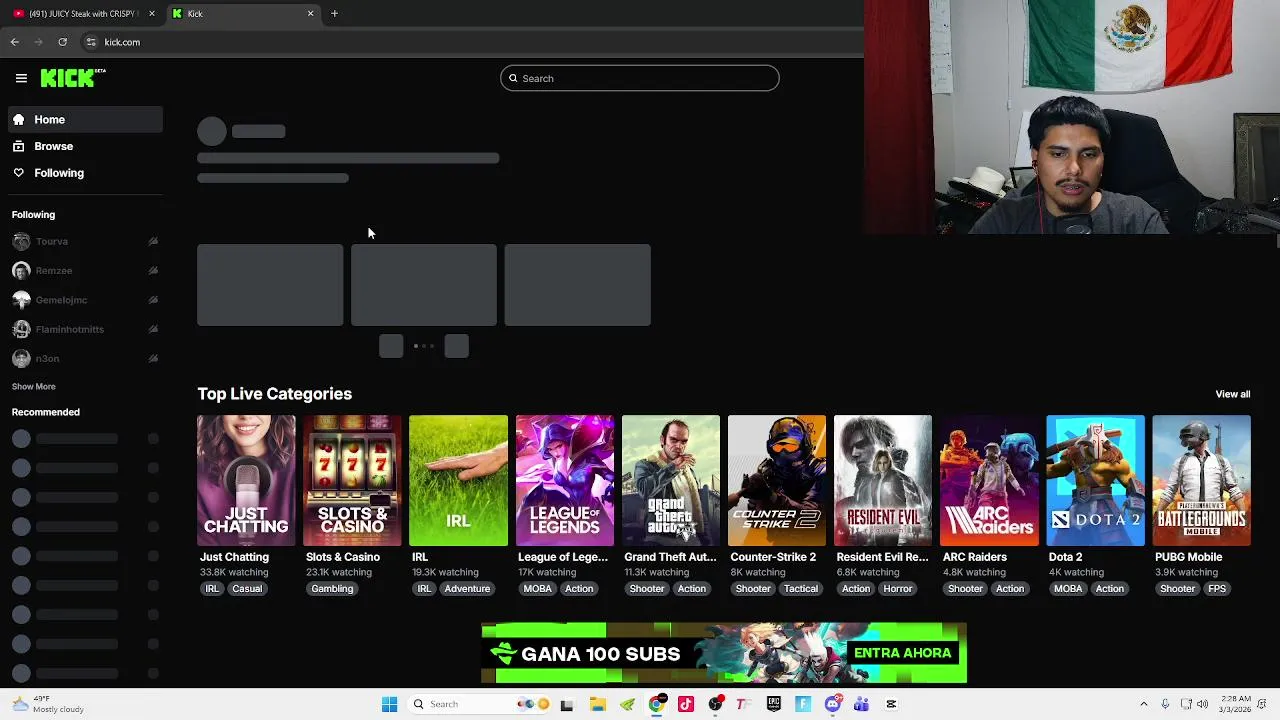Click Gambling tag under Slots & Casino
Viewport: 1280px width, 720px height.
click(x=332, y=589)
